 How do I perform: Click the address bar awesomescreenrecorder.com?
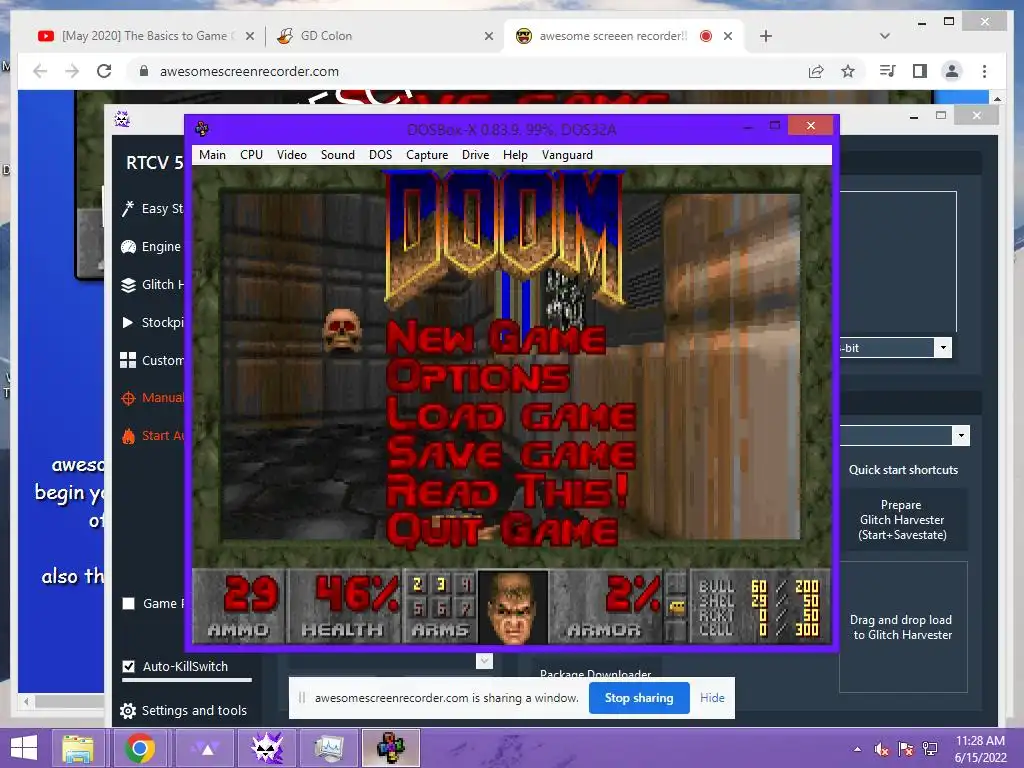(x=249, y=71)
